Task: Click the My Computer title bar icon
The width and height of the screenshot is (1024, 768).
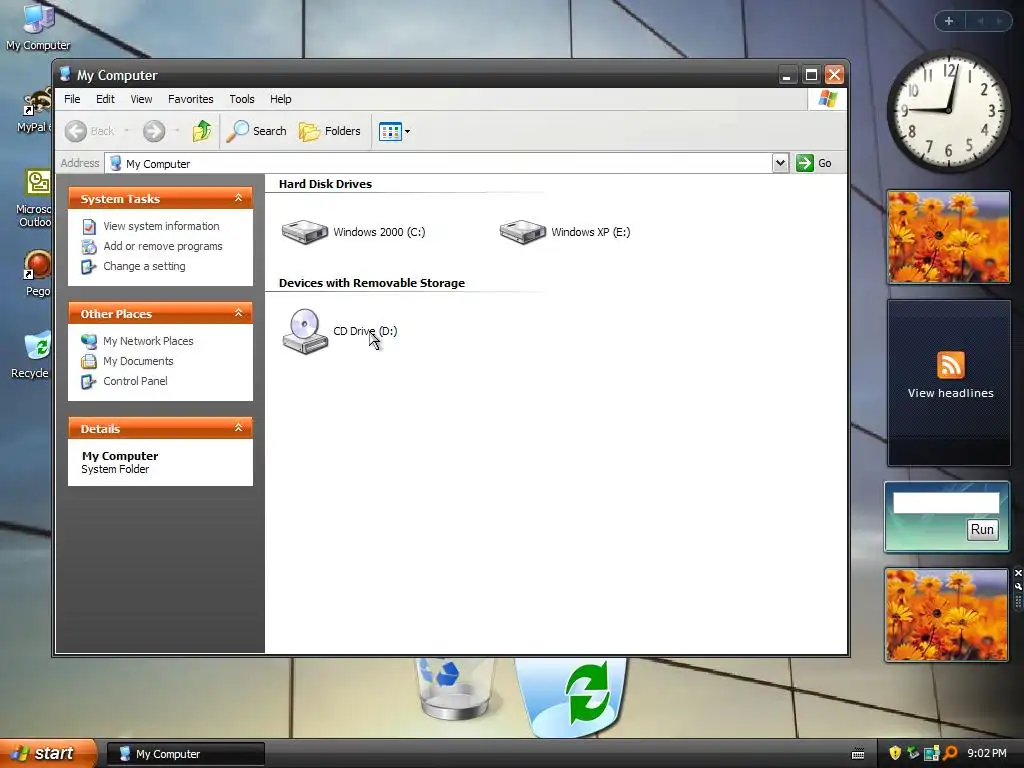Action: (65, 74)
